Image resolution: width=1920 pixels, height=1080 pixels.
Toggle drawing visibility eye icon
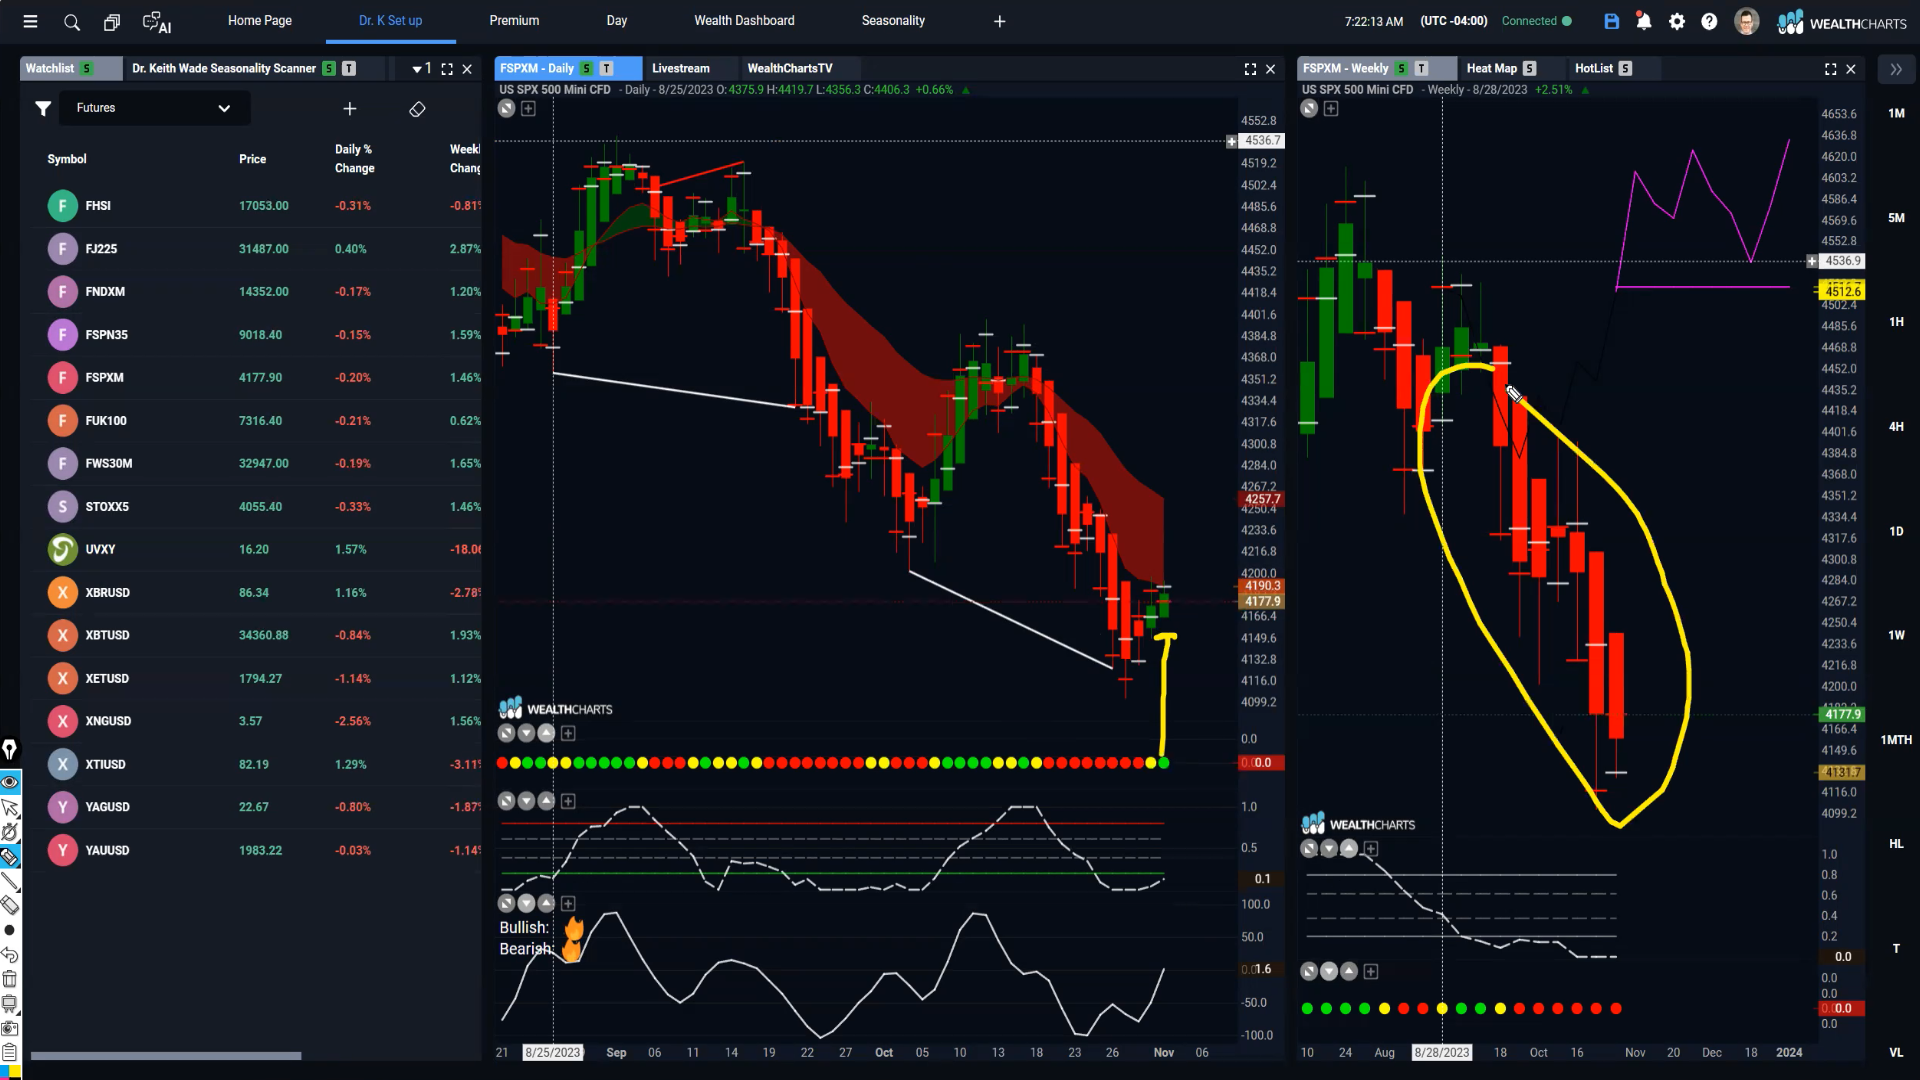pyautogui.click(x=10, y=782)
